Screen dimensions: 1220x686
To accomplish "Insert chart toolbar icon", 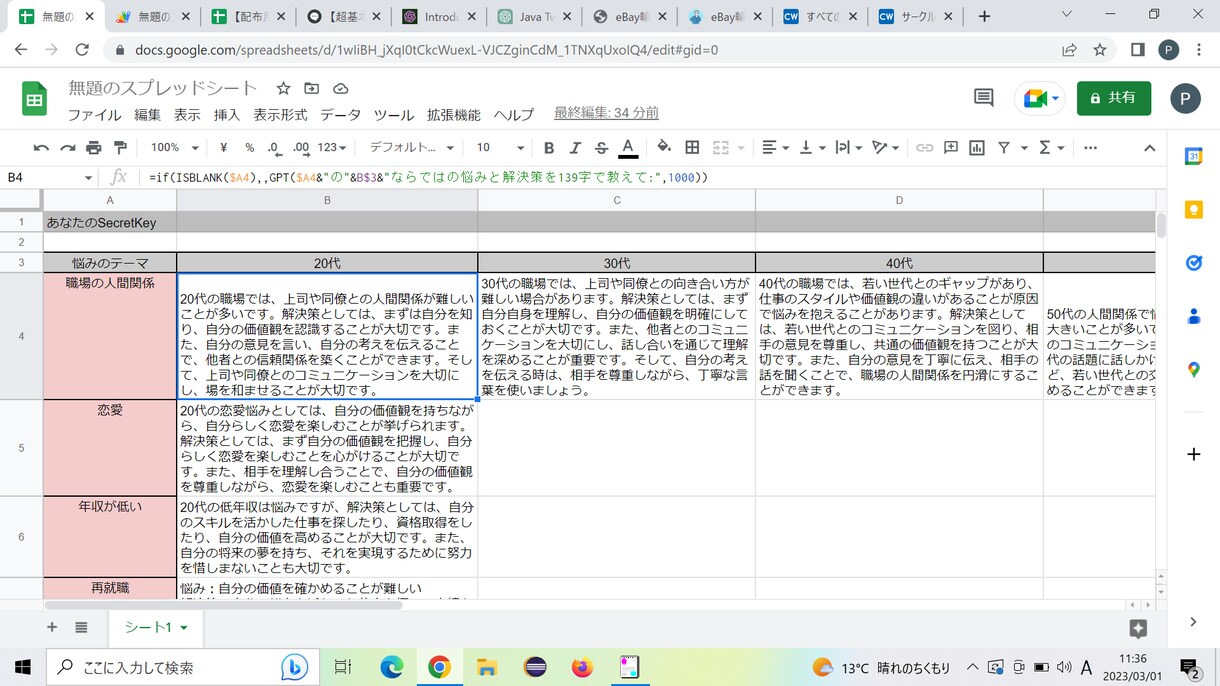I will click(977, 148).
